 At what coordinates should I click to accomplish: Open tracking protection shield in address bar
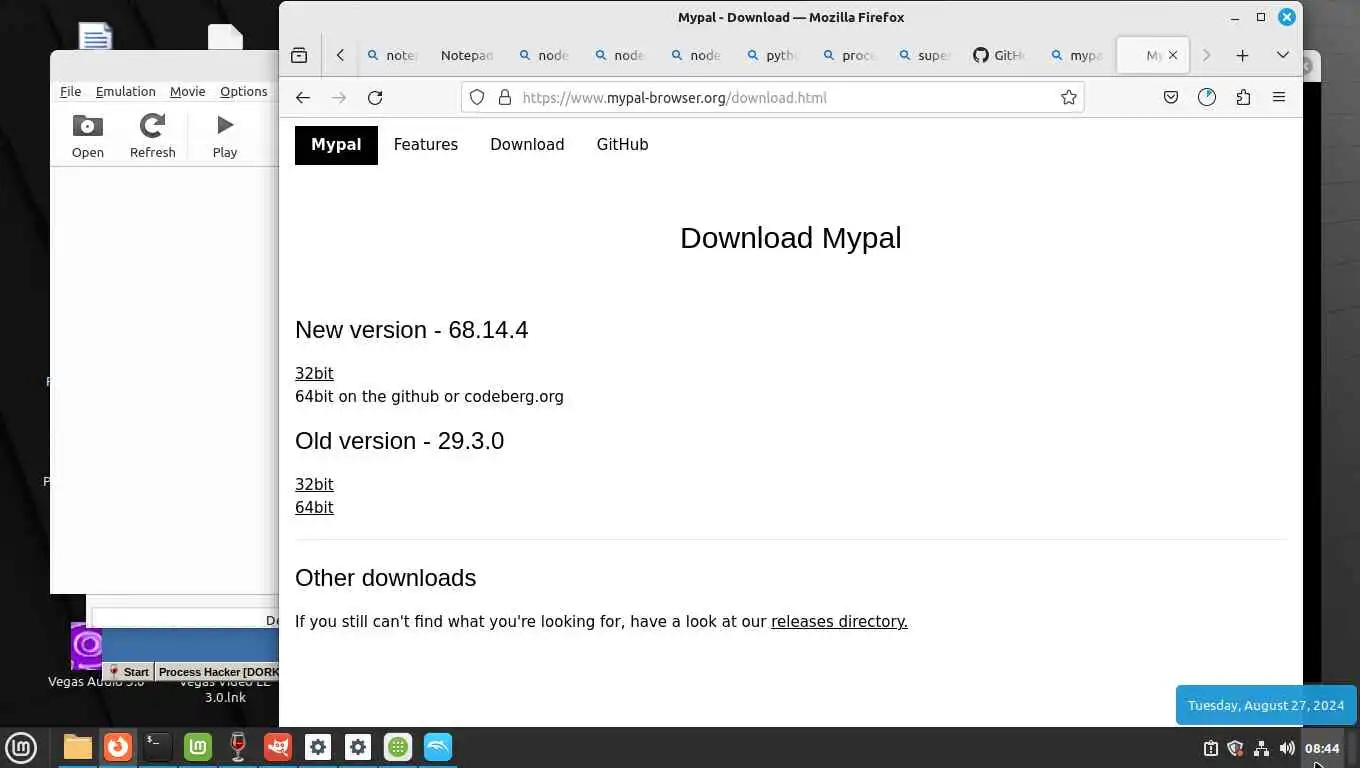[x=477, y=97]
